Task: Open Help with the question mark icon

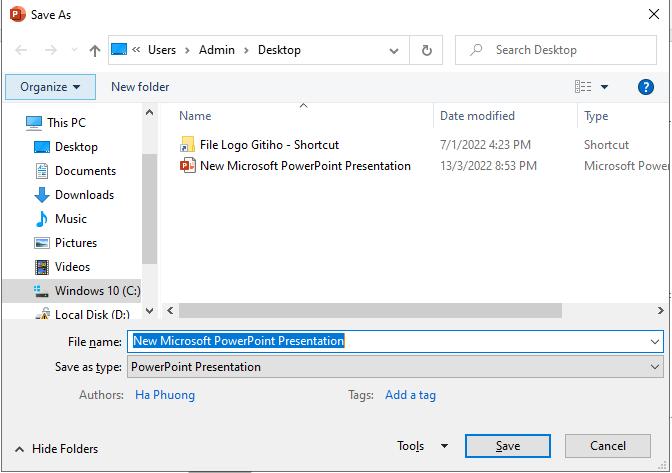Action: pos(645,87)
